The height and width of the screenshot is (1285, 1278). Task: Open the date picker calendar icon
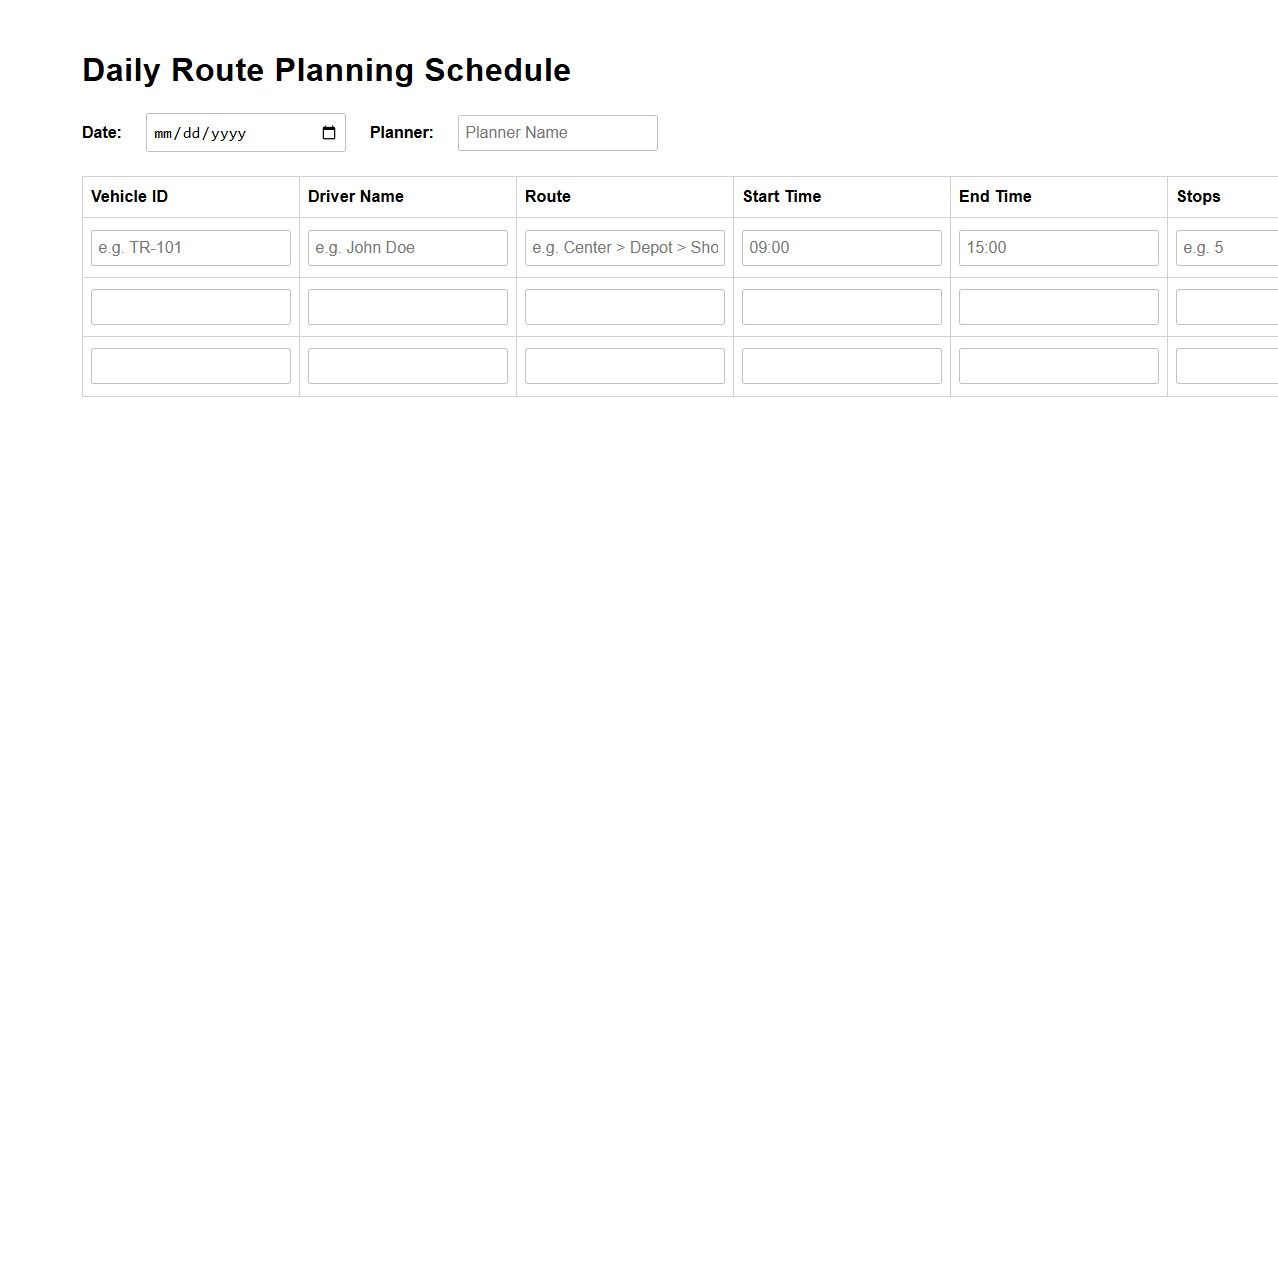click(328, 131)
